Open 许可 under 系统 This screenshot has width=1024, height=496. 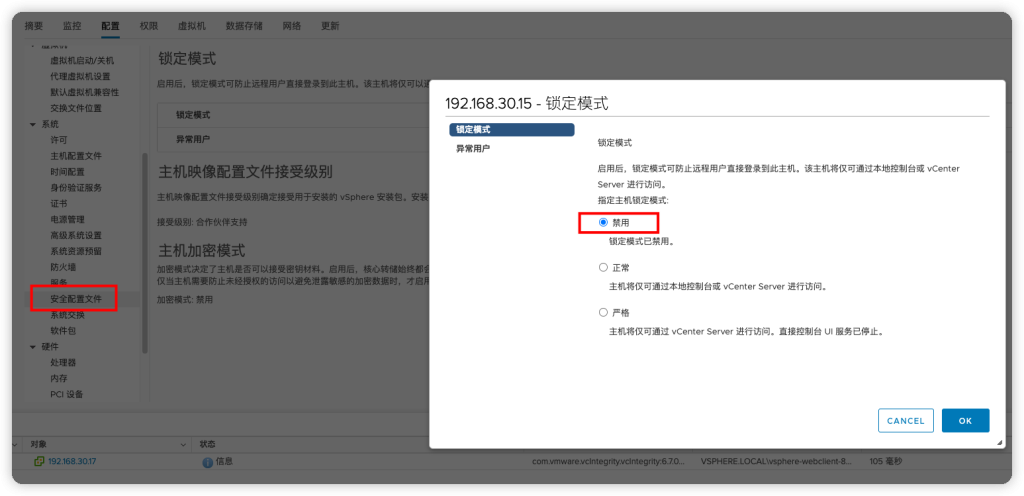(x=59, y=140)
